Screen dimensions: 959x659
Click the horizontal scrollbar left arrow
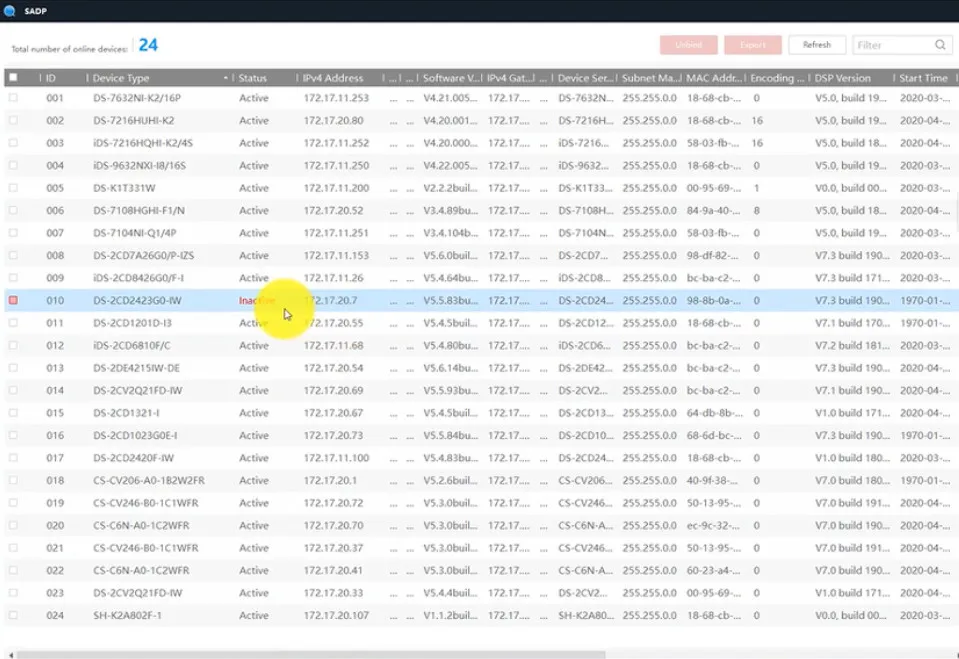[x=11, y=655]
